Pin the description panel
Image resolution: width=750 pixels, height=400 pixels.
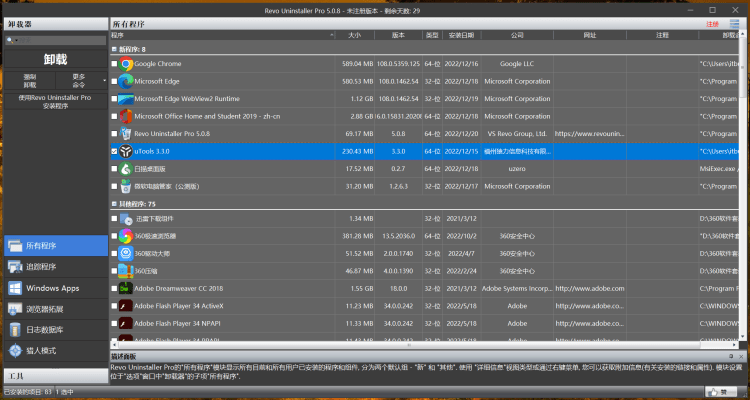point(731,356)
